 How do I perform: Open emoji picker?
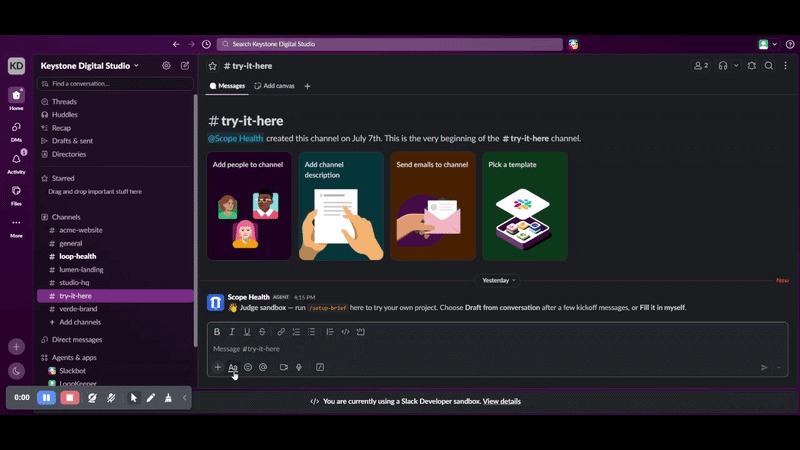248,367
